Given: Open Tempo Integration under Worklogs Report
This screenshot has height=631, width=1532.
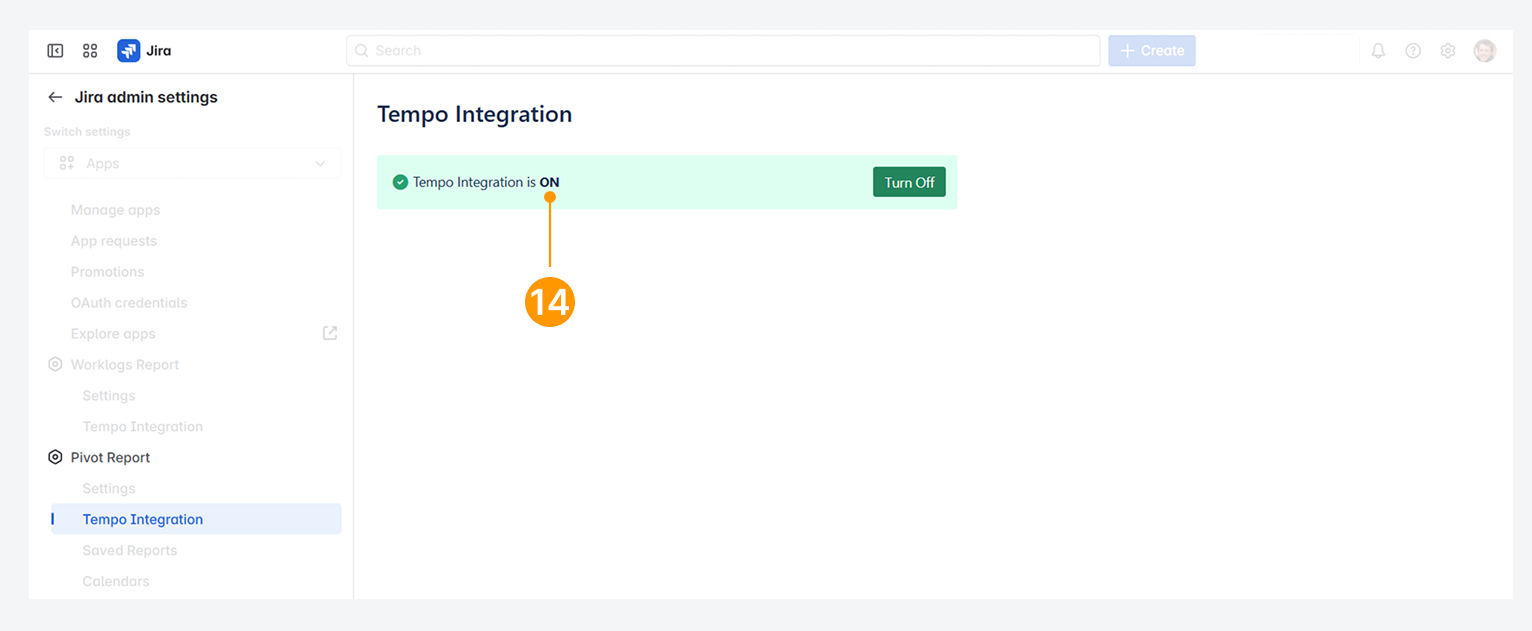Looking at the screenshot, I should coord(143,427).
